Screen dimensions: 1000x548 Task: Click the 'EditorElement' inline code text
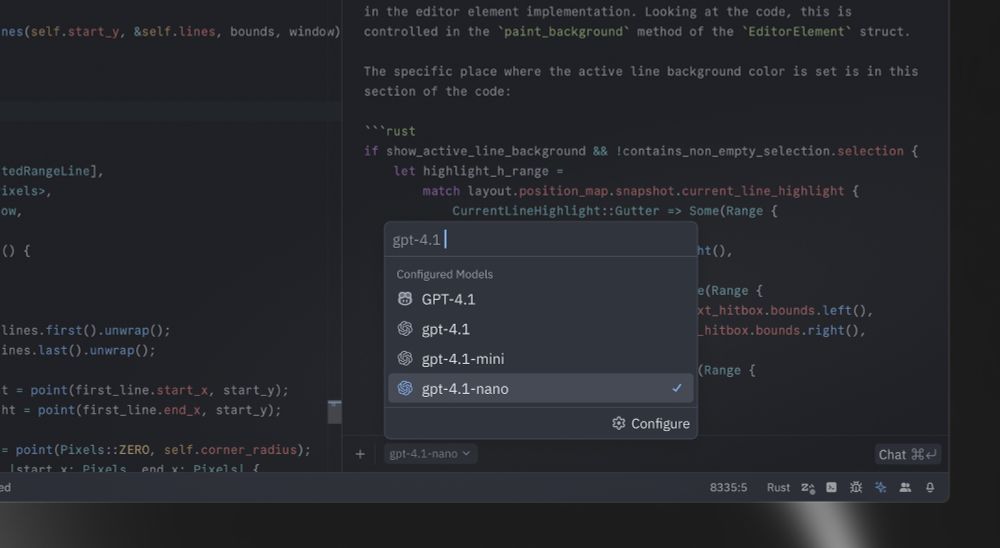pyautogui.click(x=795, y=31)
